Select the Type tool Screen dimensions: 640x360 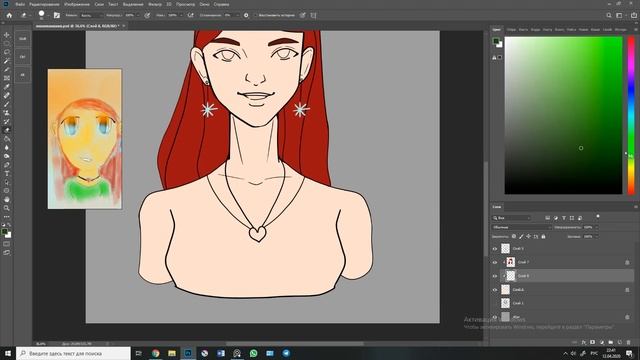[7, 173]
